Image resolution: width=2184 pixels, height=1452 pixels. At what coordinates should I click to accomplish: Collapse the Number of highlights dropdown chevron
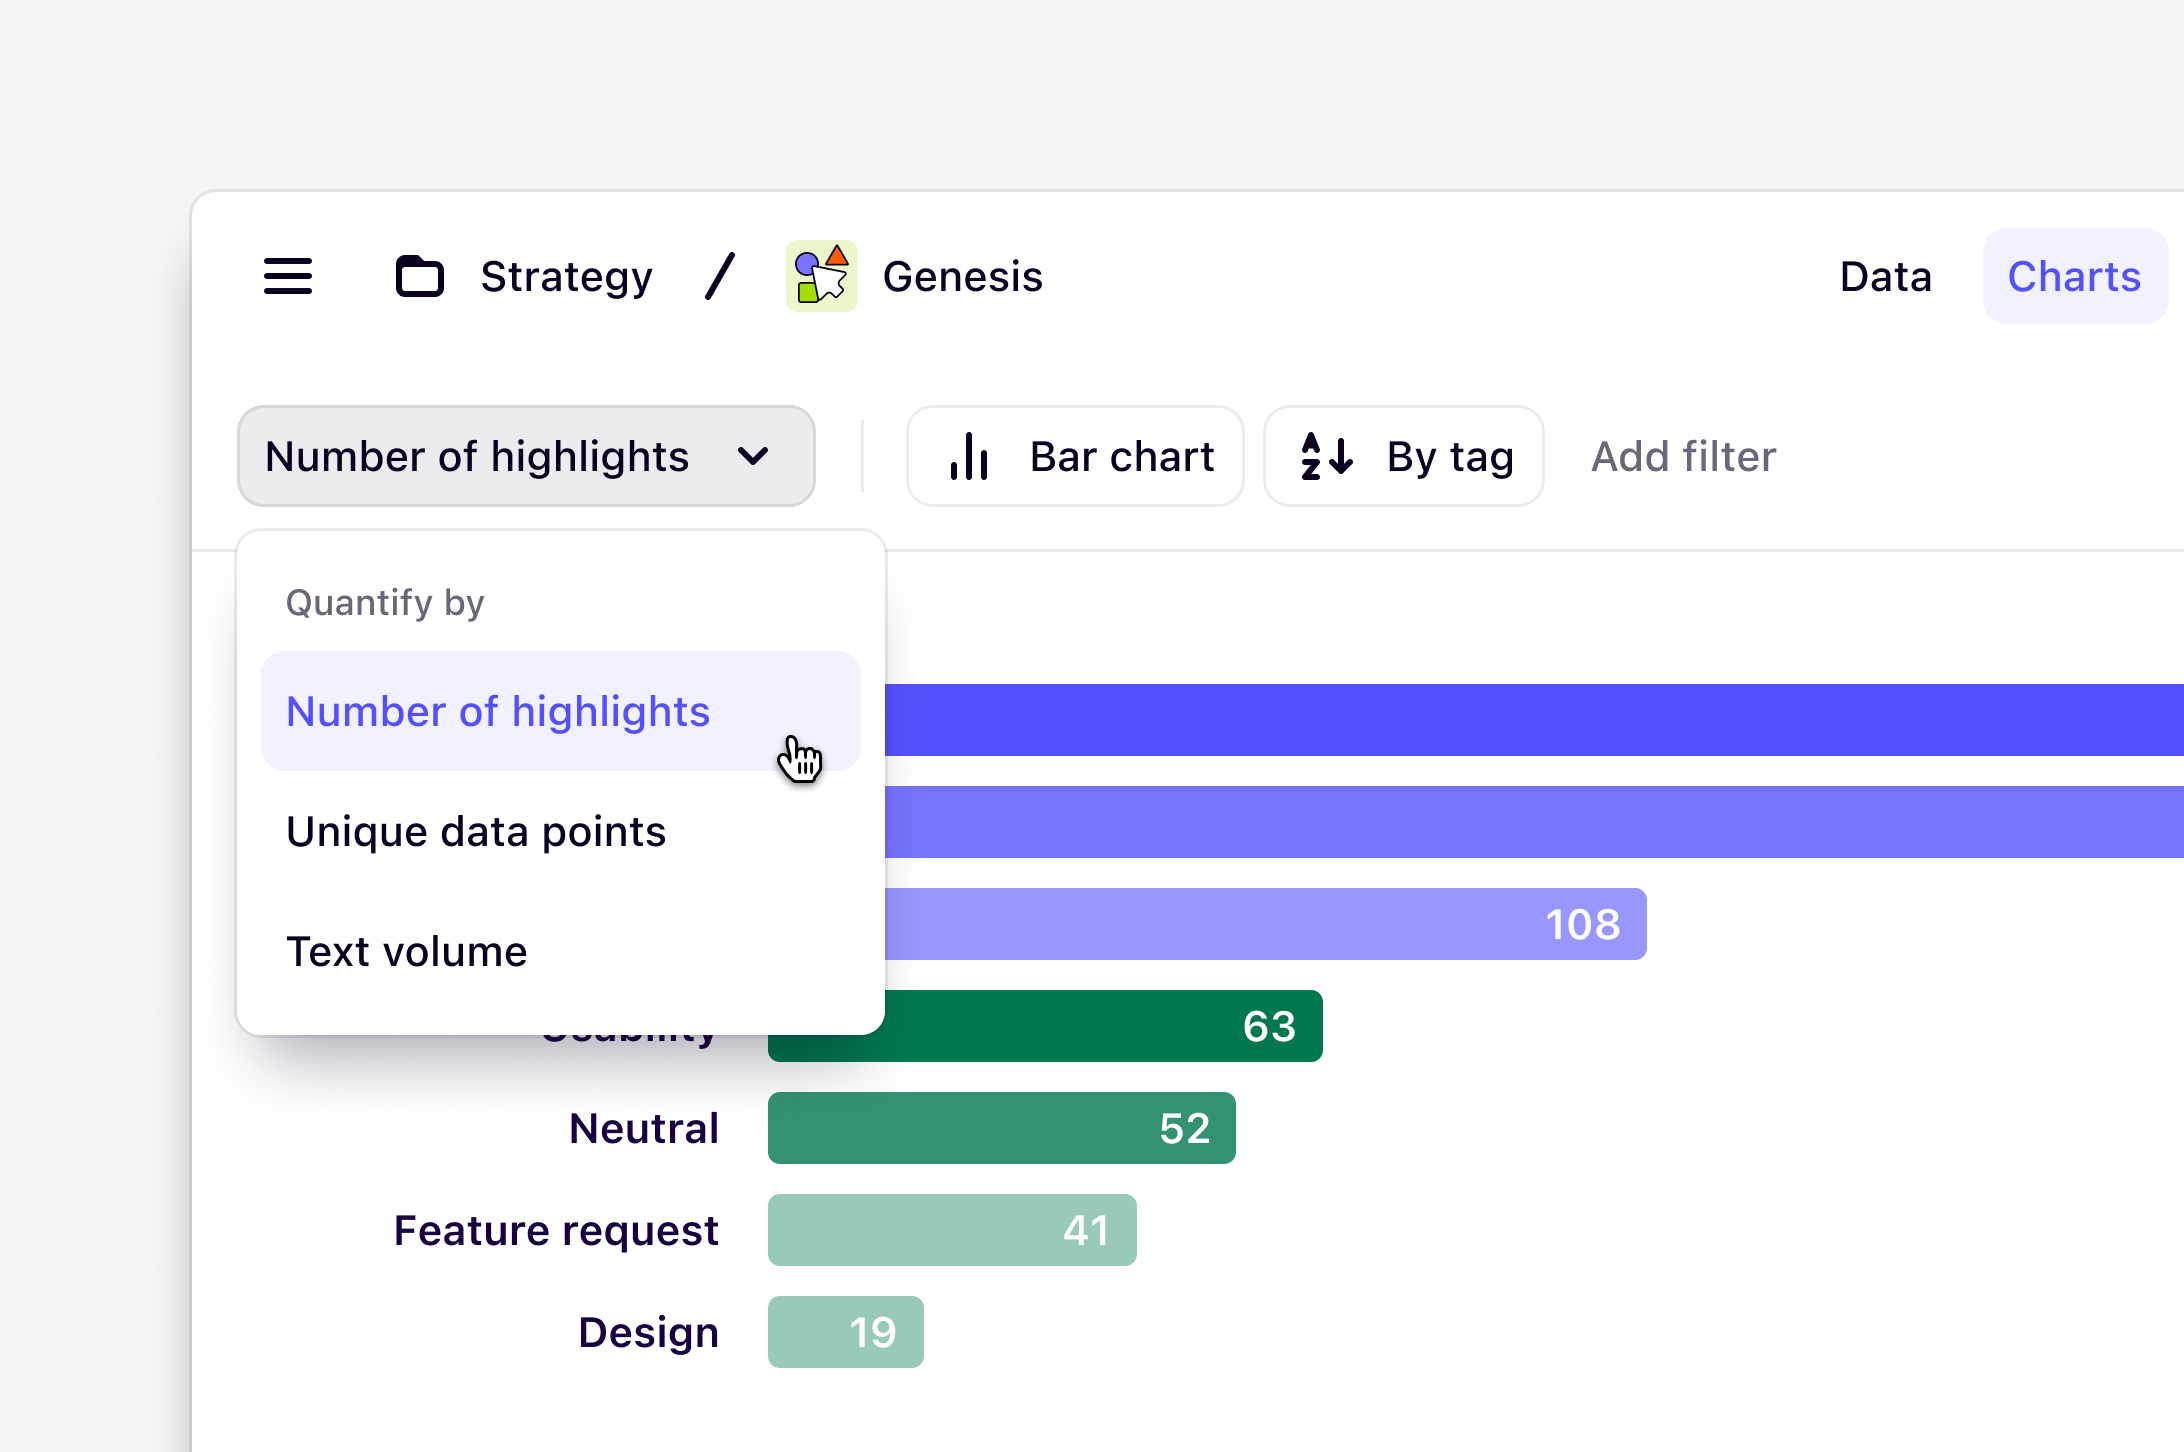[753, 457]
